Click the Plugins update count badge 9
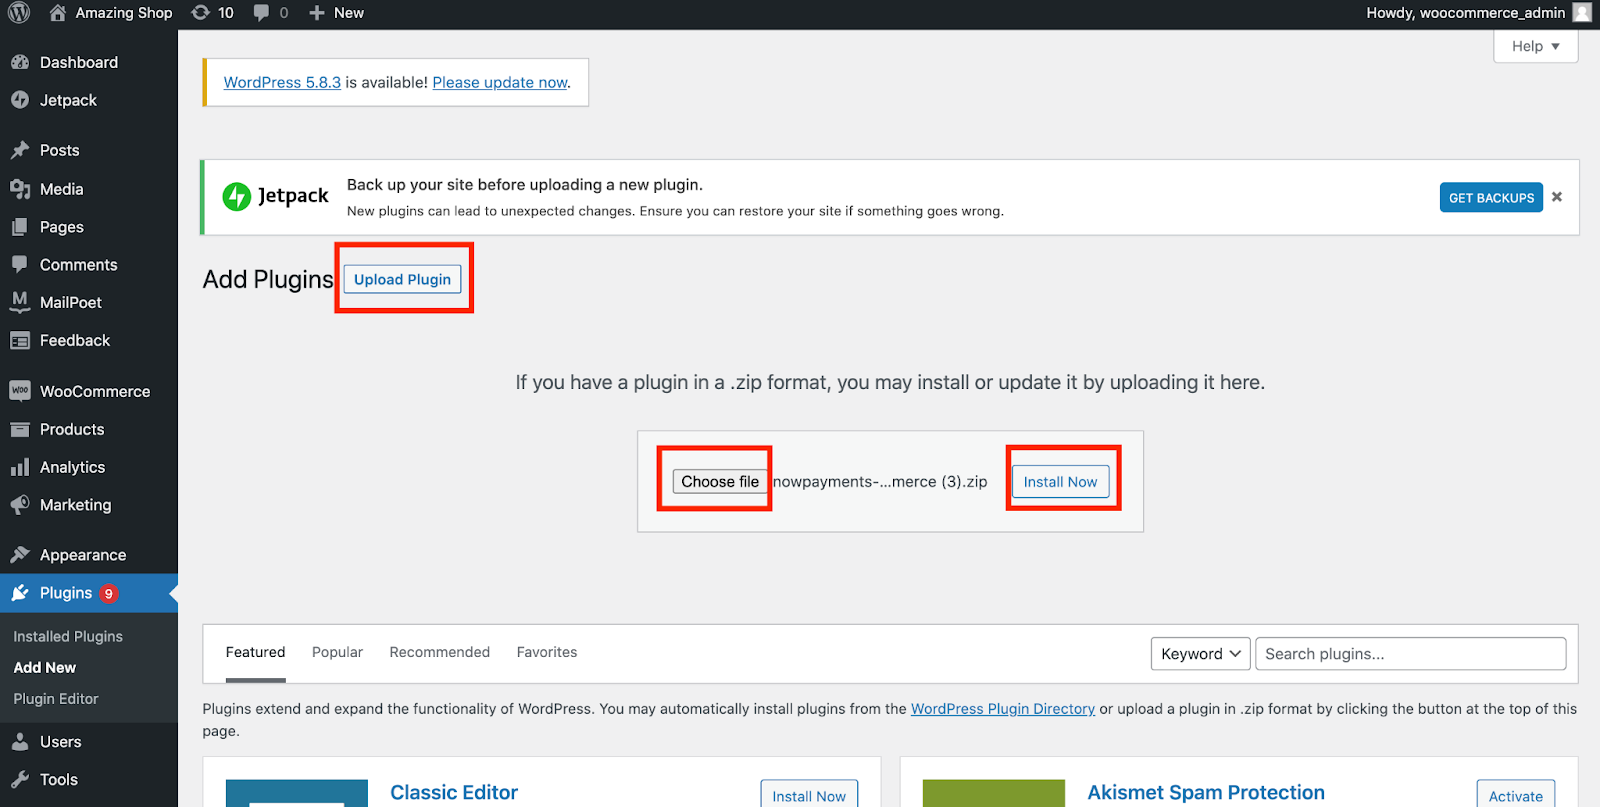Screen dimensions: 1600x807 [109, 593]
